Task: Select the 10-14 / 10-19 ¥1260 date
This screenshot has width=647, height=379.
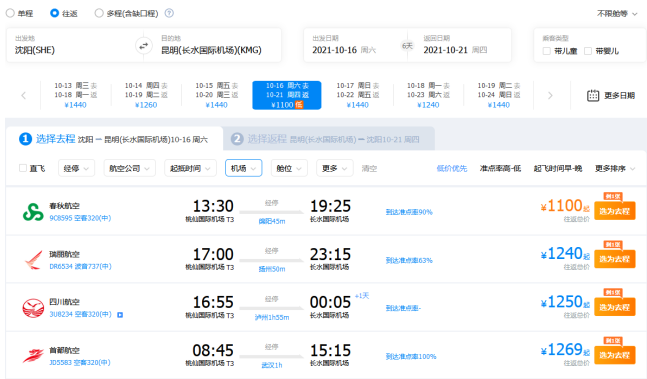Action: 146,95
